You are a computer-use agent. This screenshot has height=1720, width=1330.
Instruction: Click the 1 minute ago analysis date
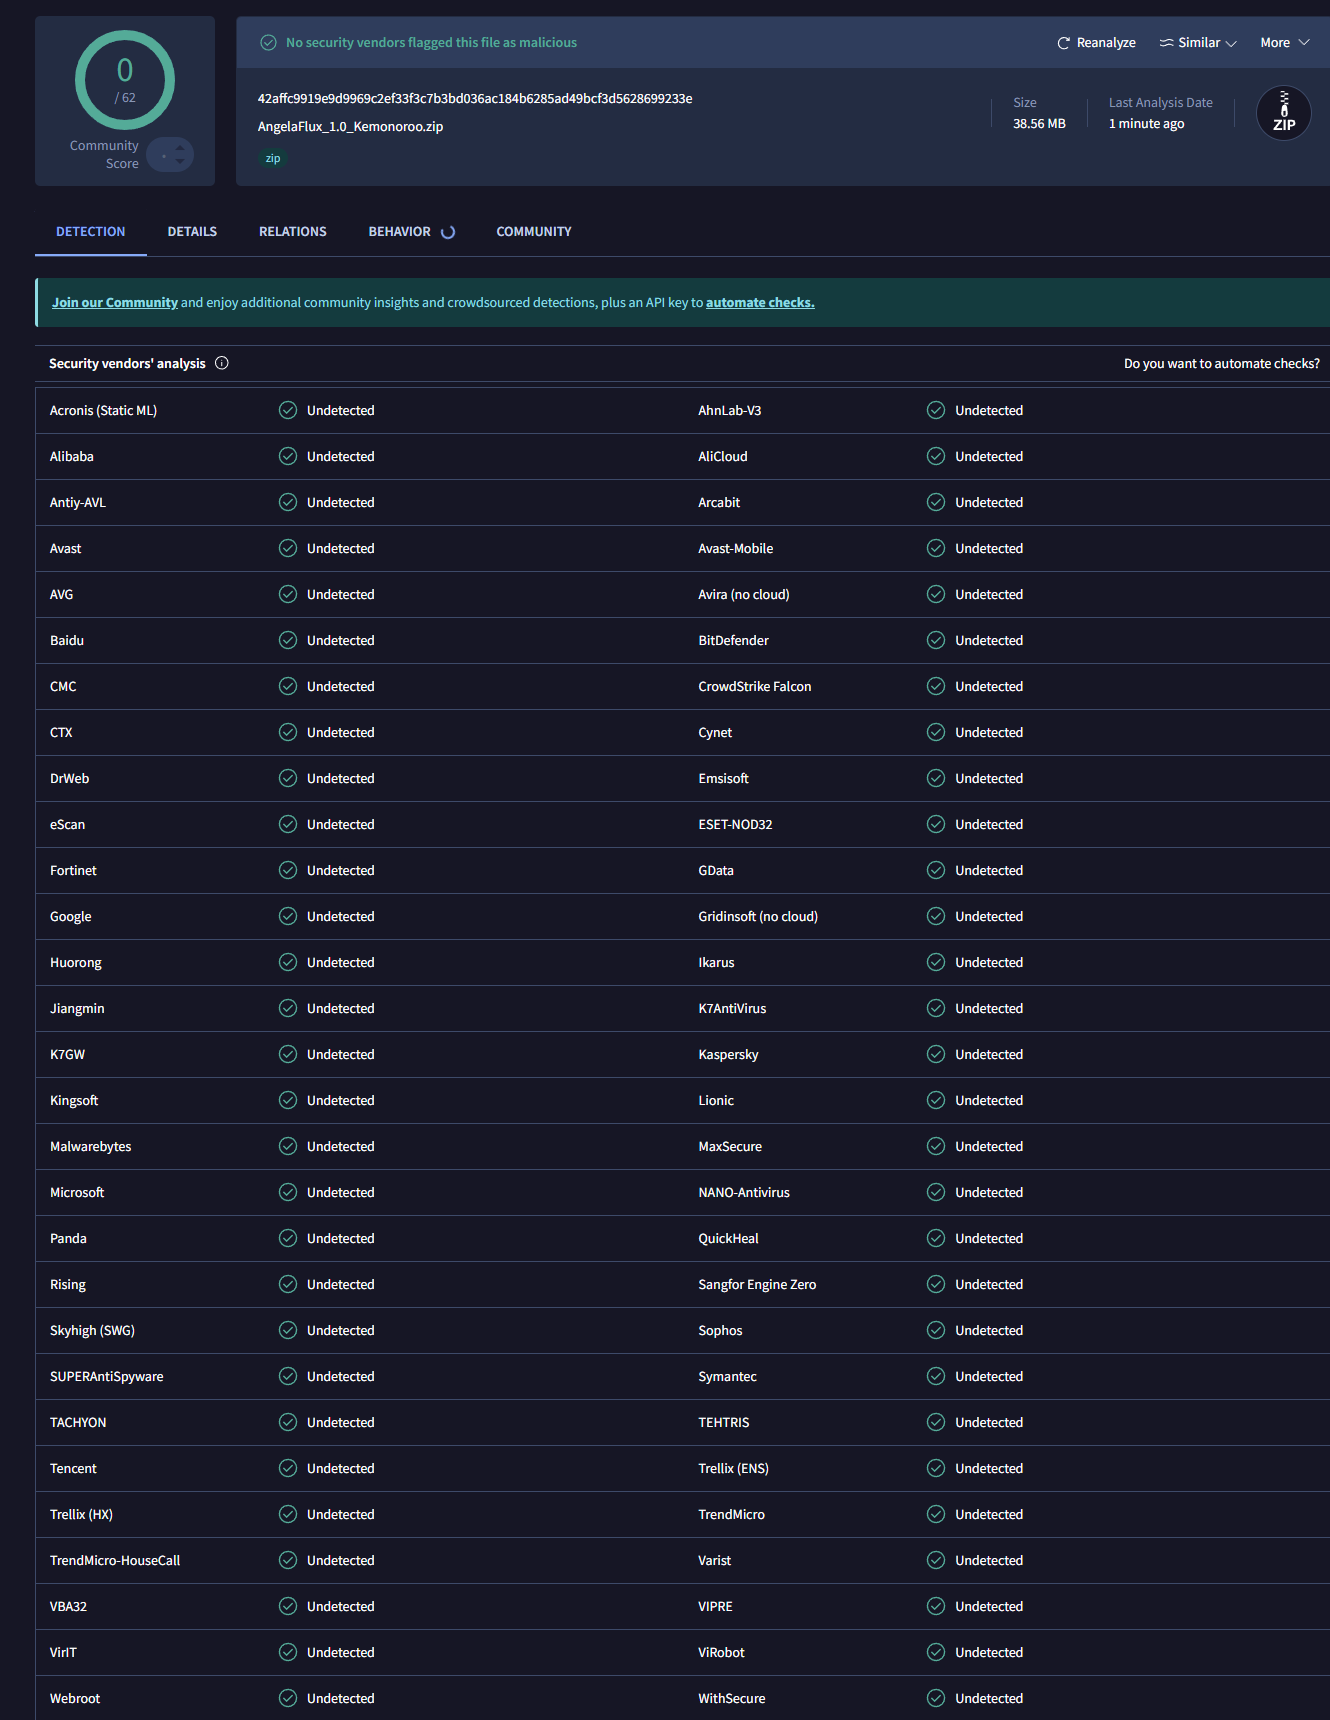click(1146, 124)
